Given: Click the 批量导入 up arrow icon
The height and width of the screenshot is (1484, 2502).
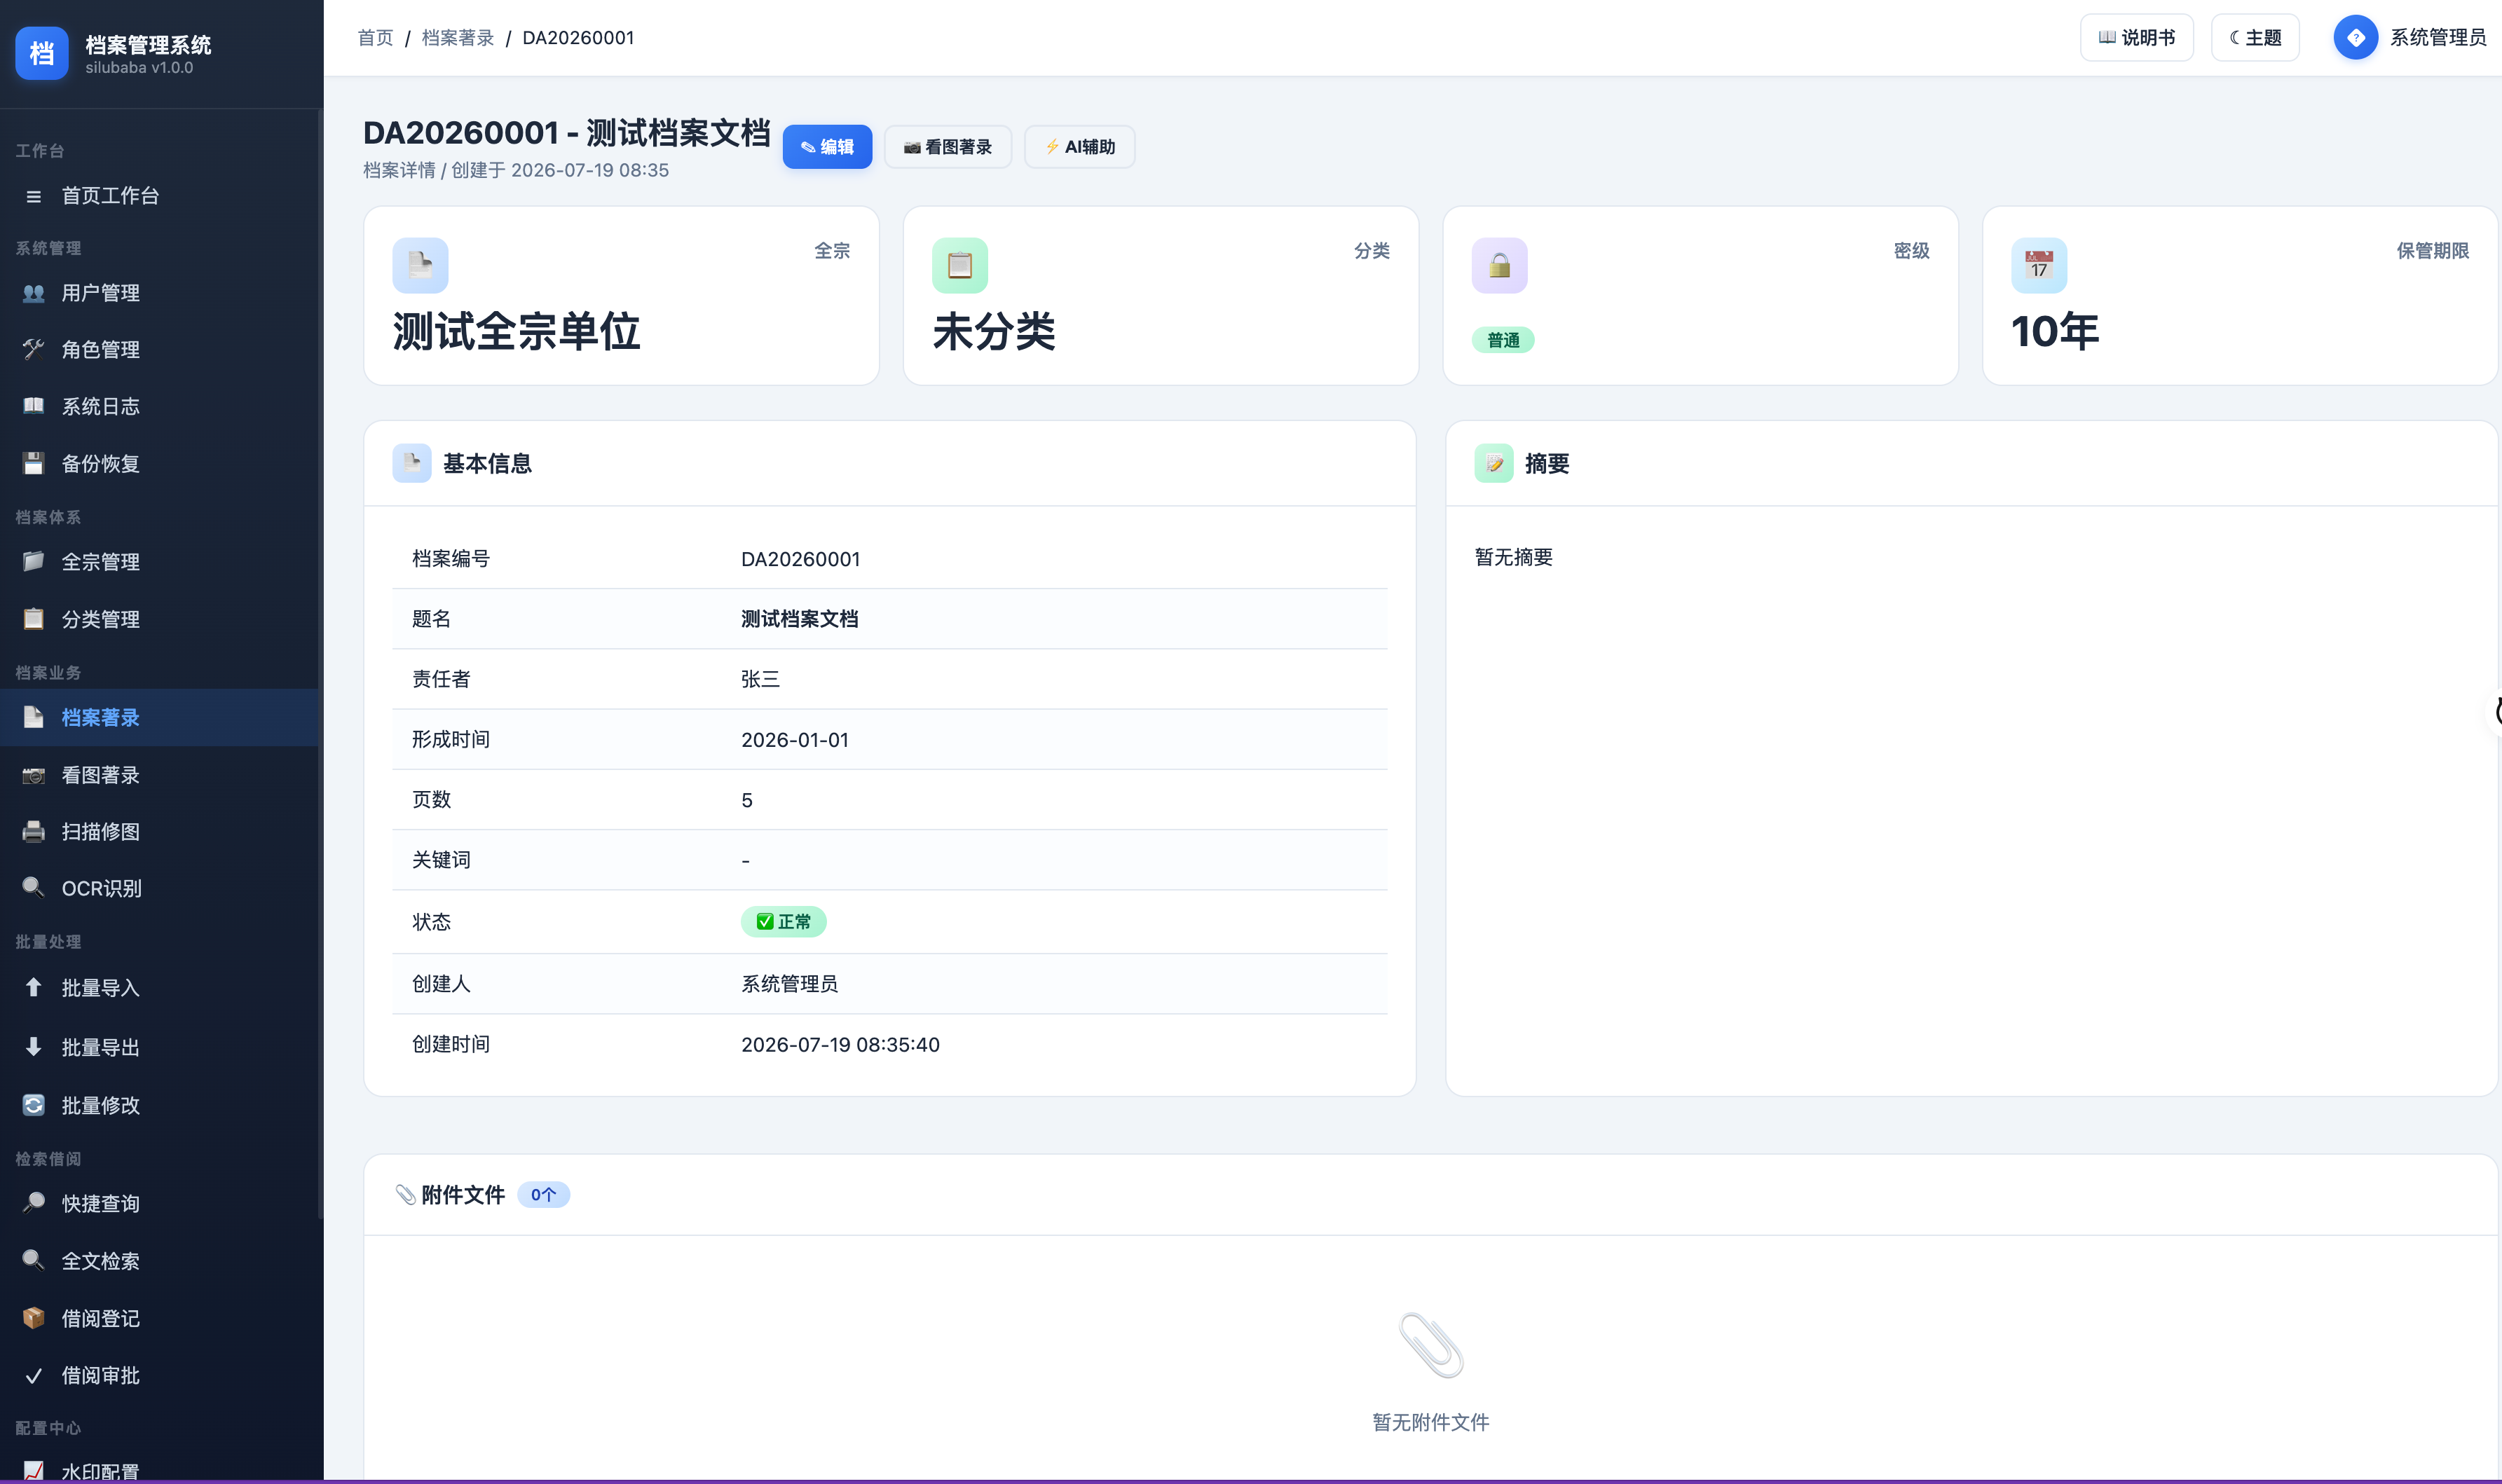Looking at the screenshot, I should point(34,988).
